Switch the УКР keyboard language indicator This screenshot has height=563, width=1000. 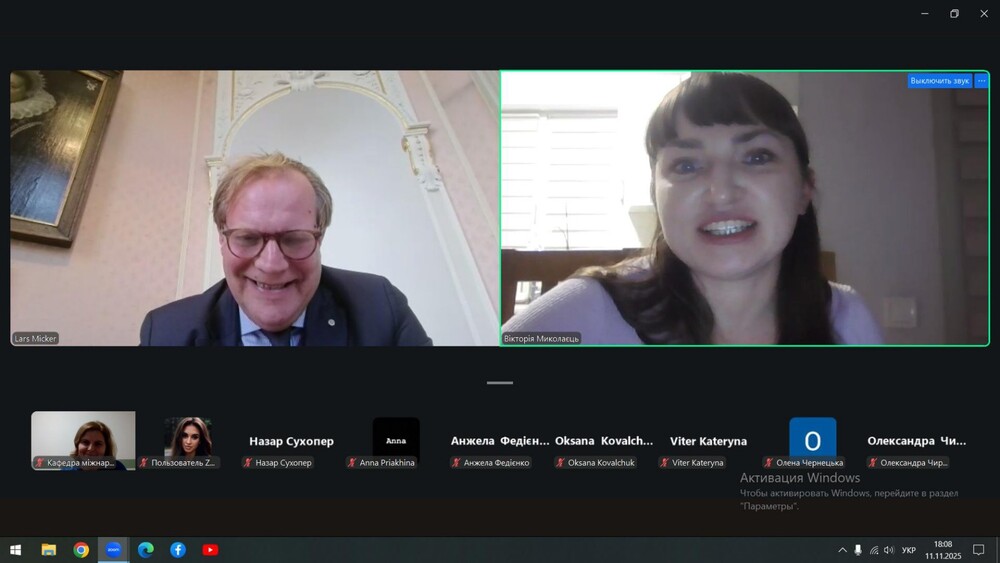[x=908, y=550]
